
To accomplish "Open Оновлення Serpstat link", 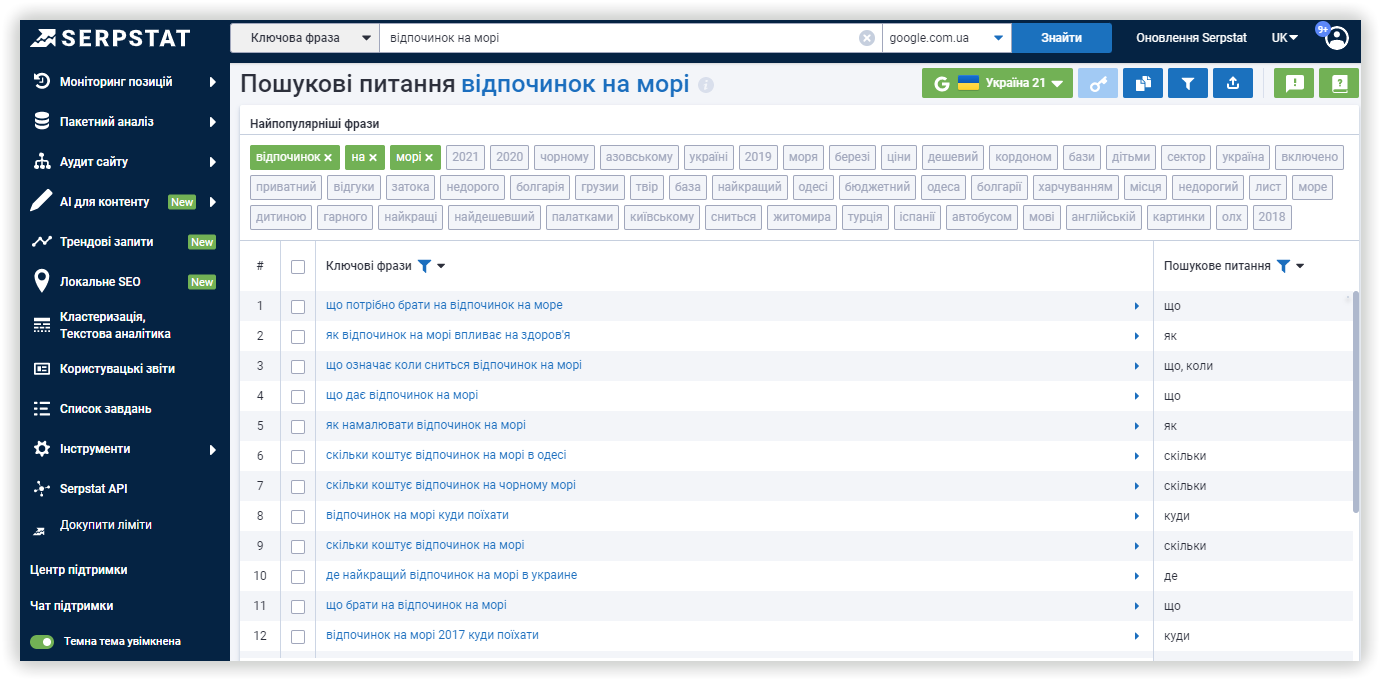I will pyautogui.click(x=1191, y=38).
